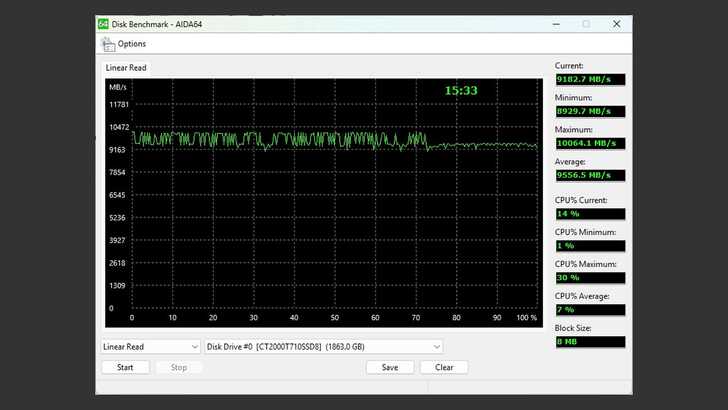Clear the benchmark graph

click(x=444, y=367)
